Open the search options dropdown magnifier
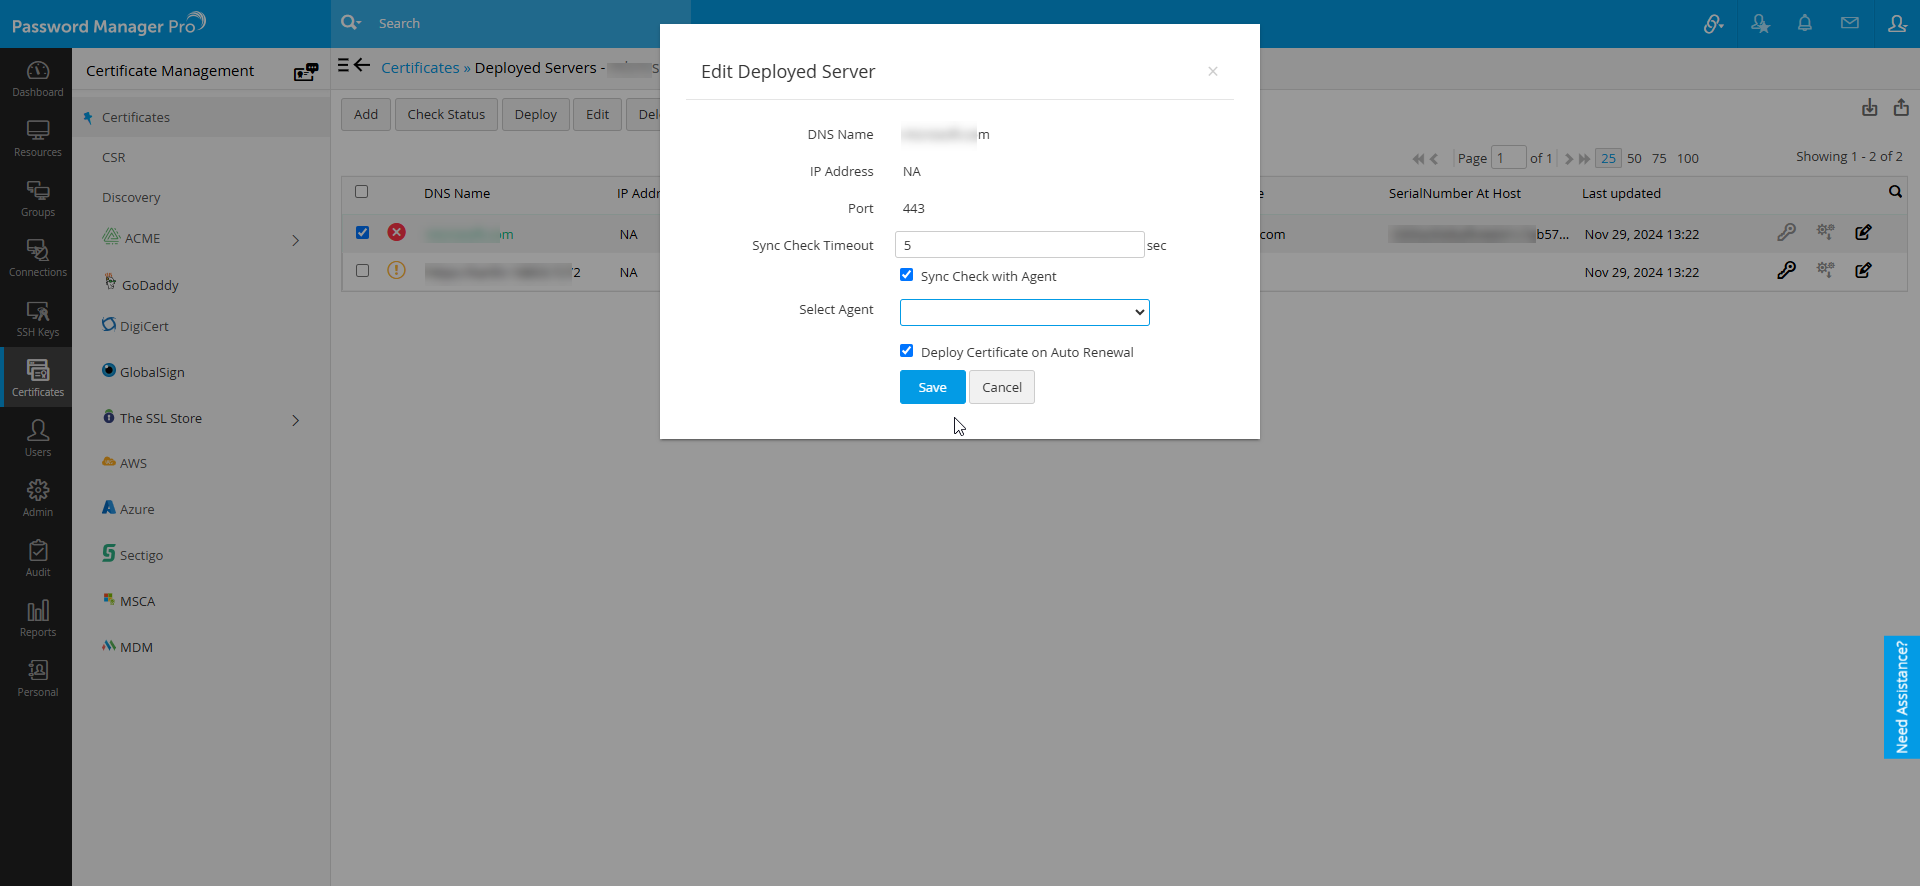 tap(350, 22)
